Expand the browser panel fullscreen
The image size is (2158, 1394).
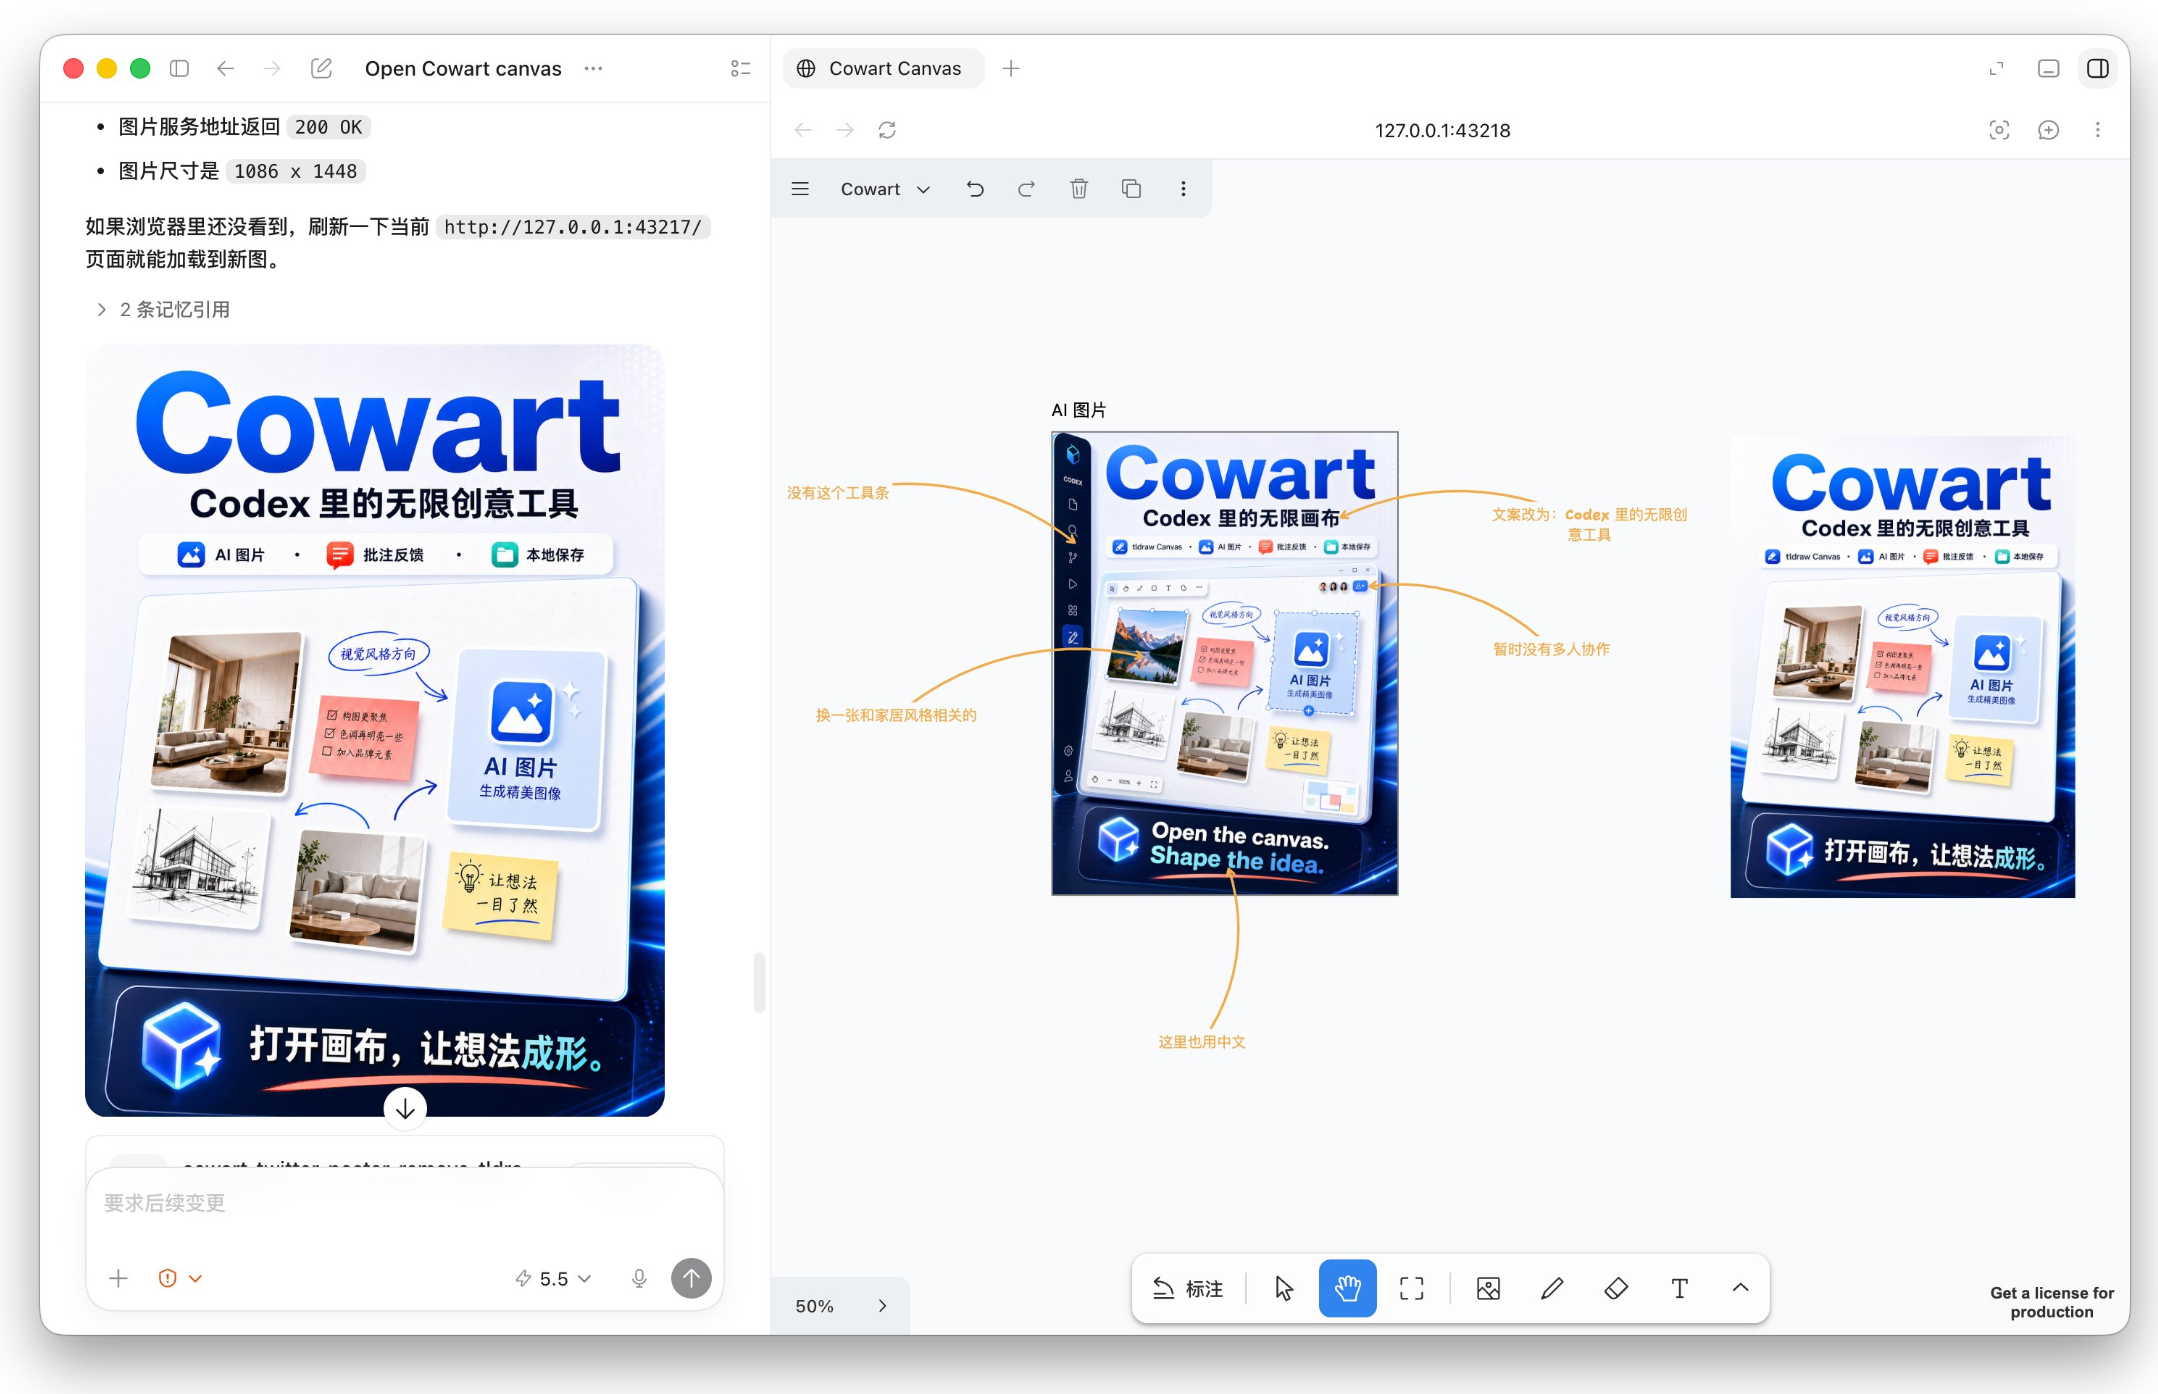[x=1996, y=68]
